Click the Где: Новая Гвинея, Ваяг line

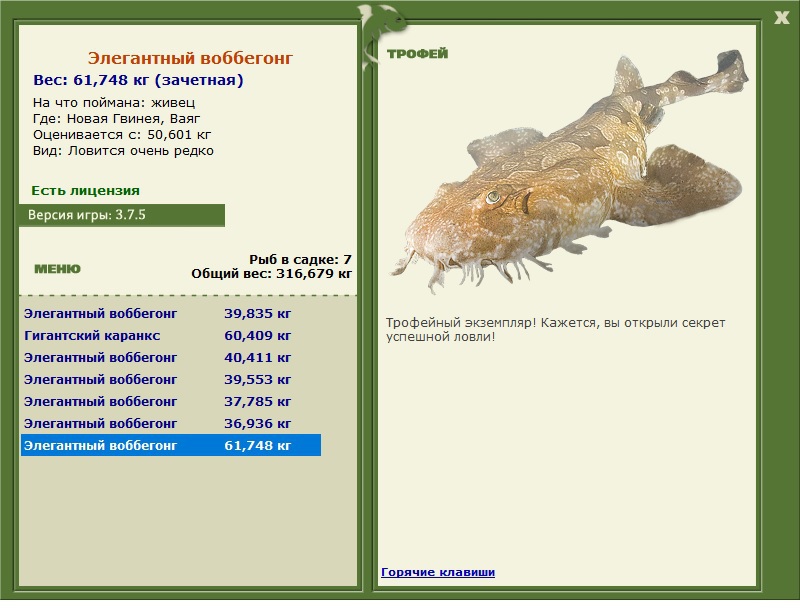[116, 118]
